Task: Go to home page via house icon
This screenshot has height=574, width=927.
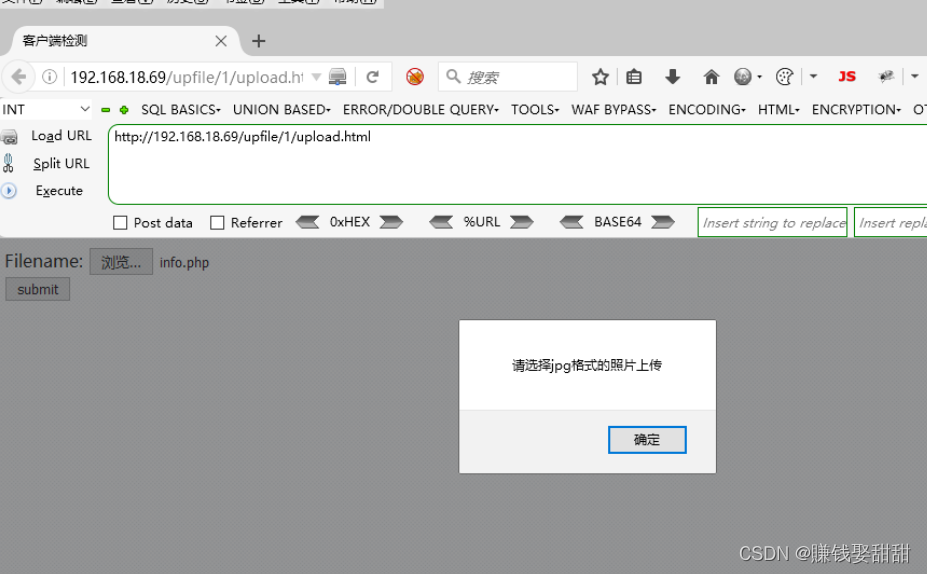Action: (x=711, y=77)
